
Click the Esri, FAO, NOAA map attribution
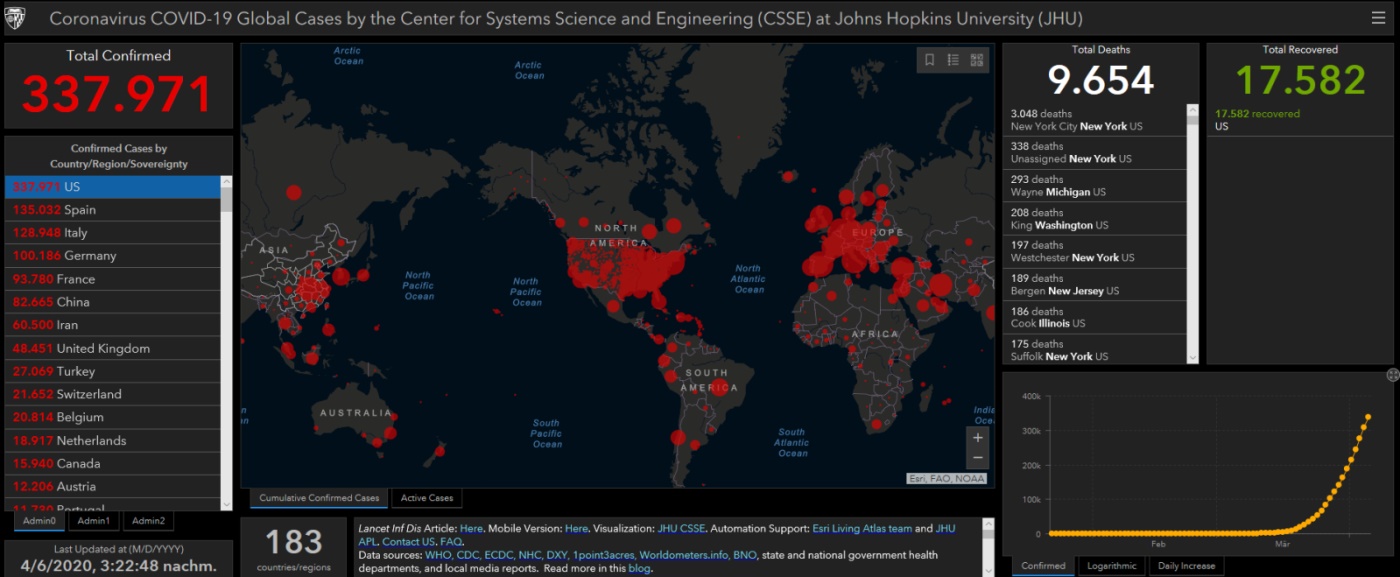(946, 479)
